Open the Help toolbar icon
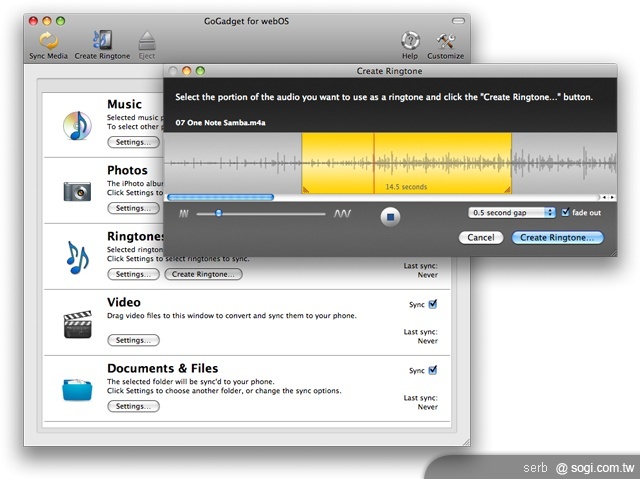This screenshot has height=479, width=640. tap(410, 41)
